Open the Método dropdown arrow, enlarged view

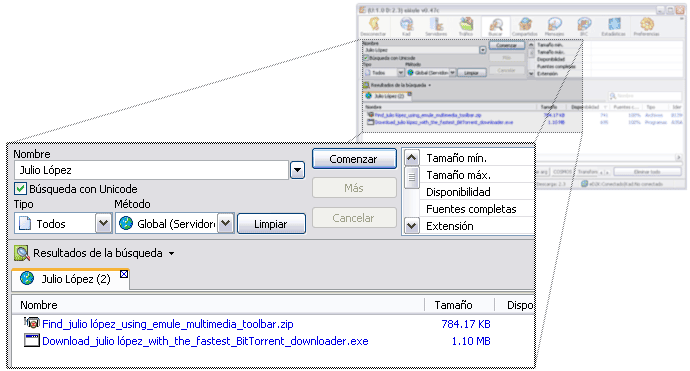pyautogui.click(x=226, y=223)
